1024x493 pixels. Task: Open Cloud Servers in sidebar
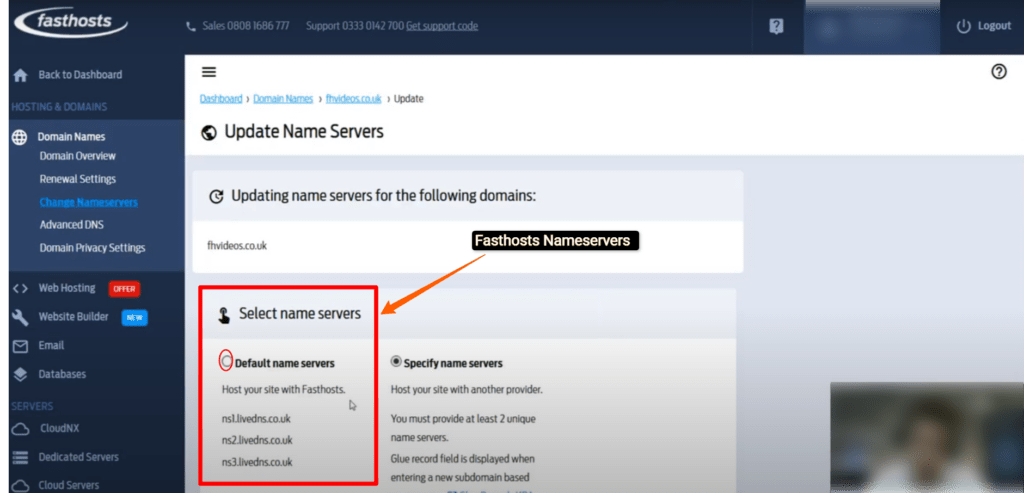[69, 485]
